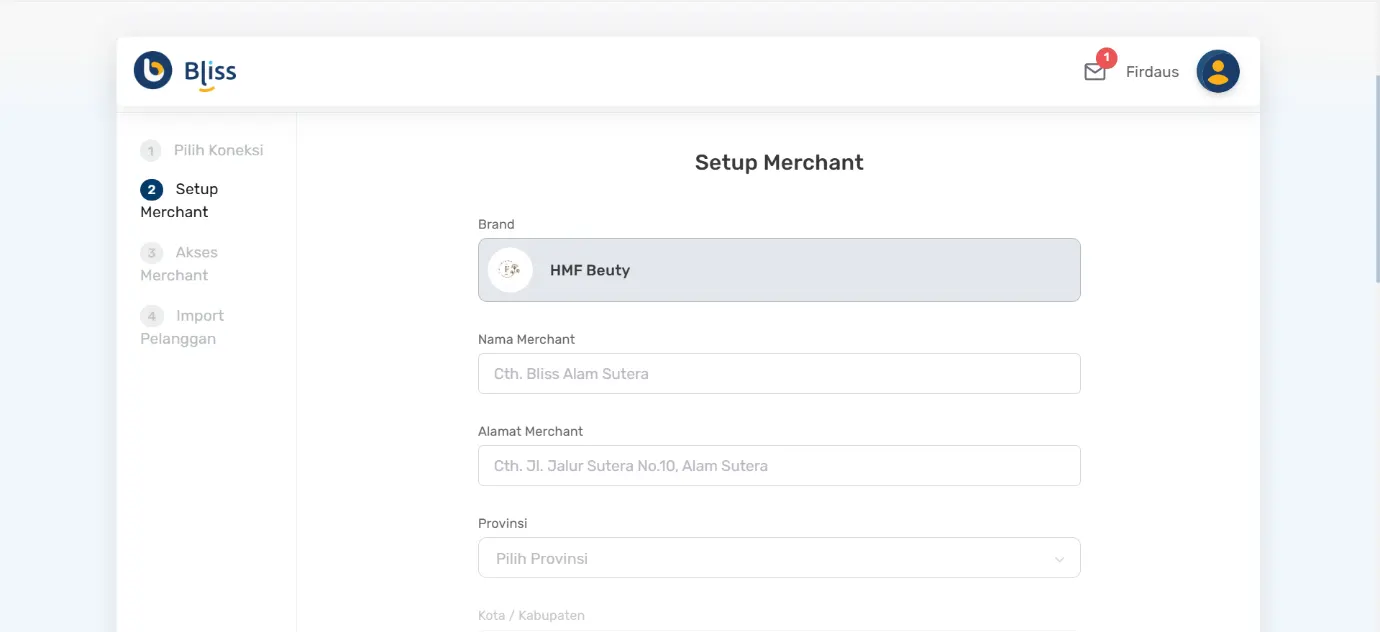The width and height of the screenshot is (1380, 632).
Task: Expand the Provinsi selector chevron
Action: [1060, 558]
